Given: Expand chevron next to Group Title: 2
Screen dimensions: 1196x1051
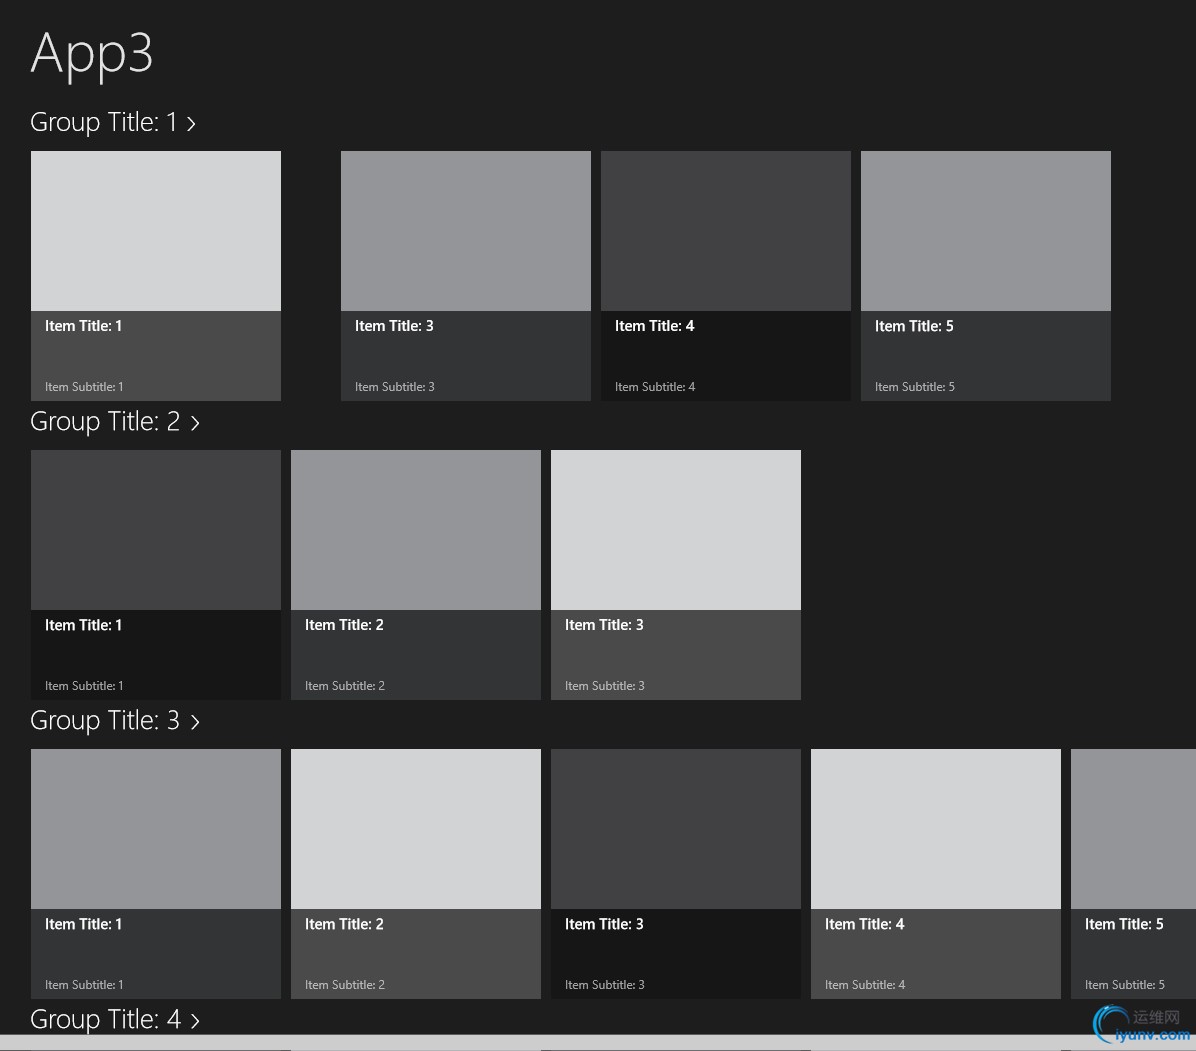Looking at the screenshot, I should pos(195,423).
